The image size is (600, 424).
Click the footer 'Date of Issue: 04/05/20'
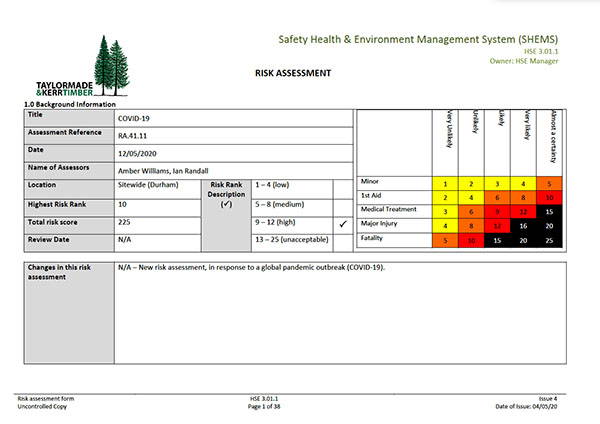(x=526, y=406)
